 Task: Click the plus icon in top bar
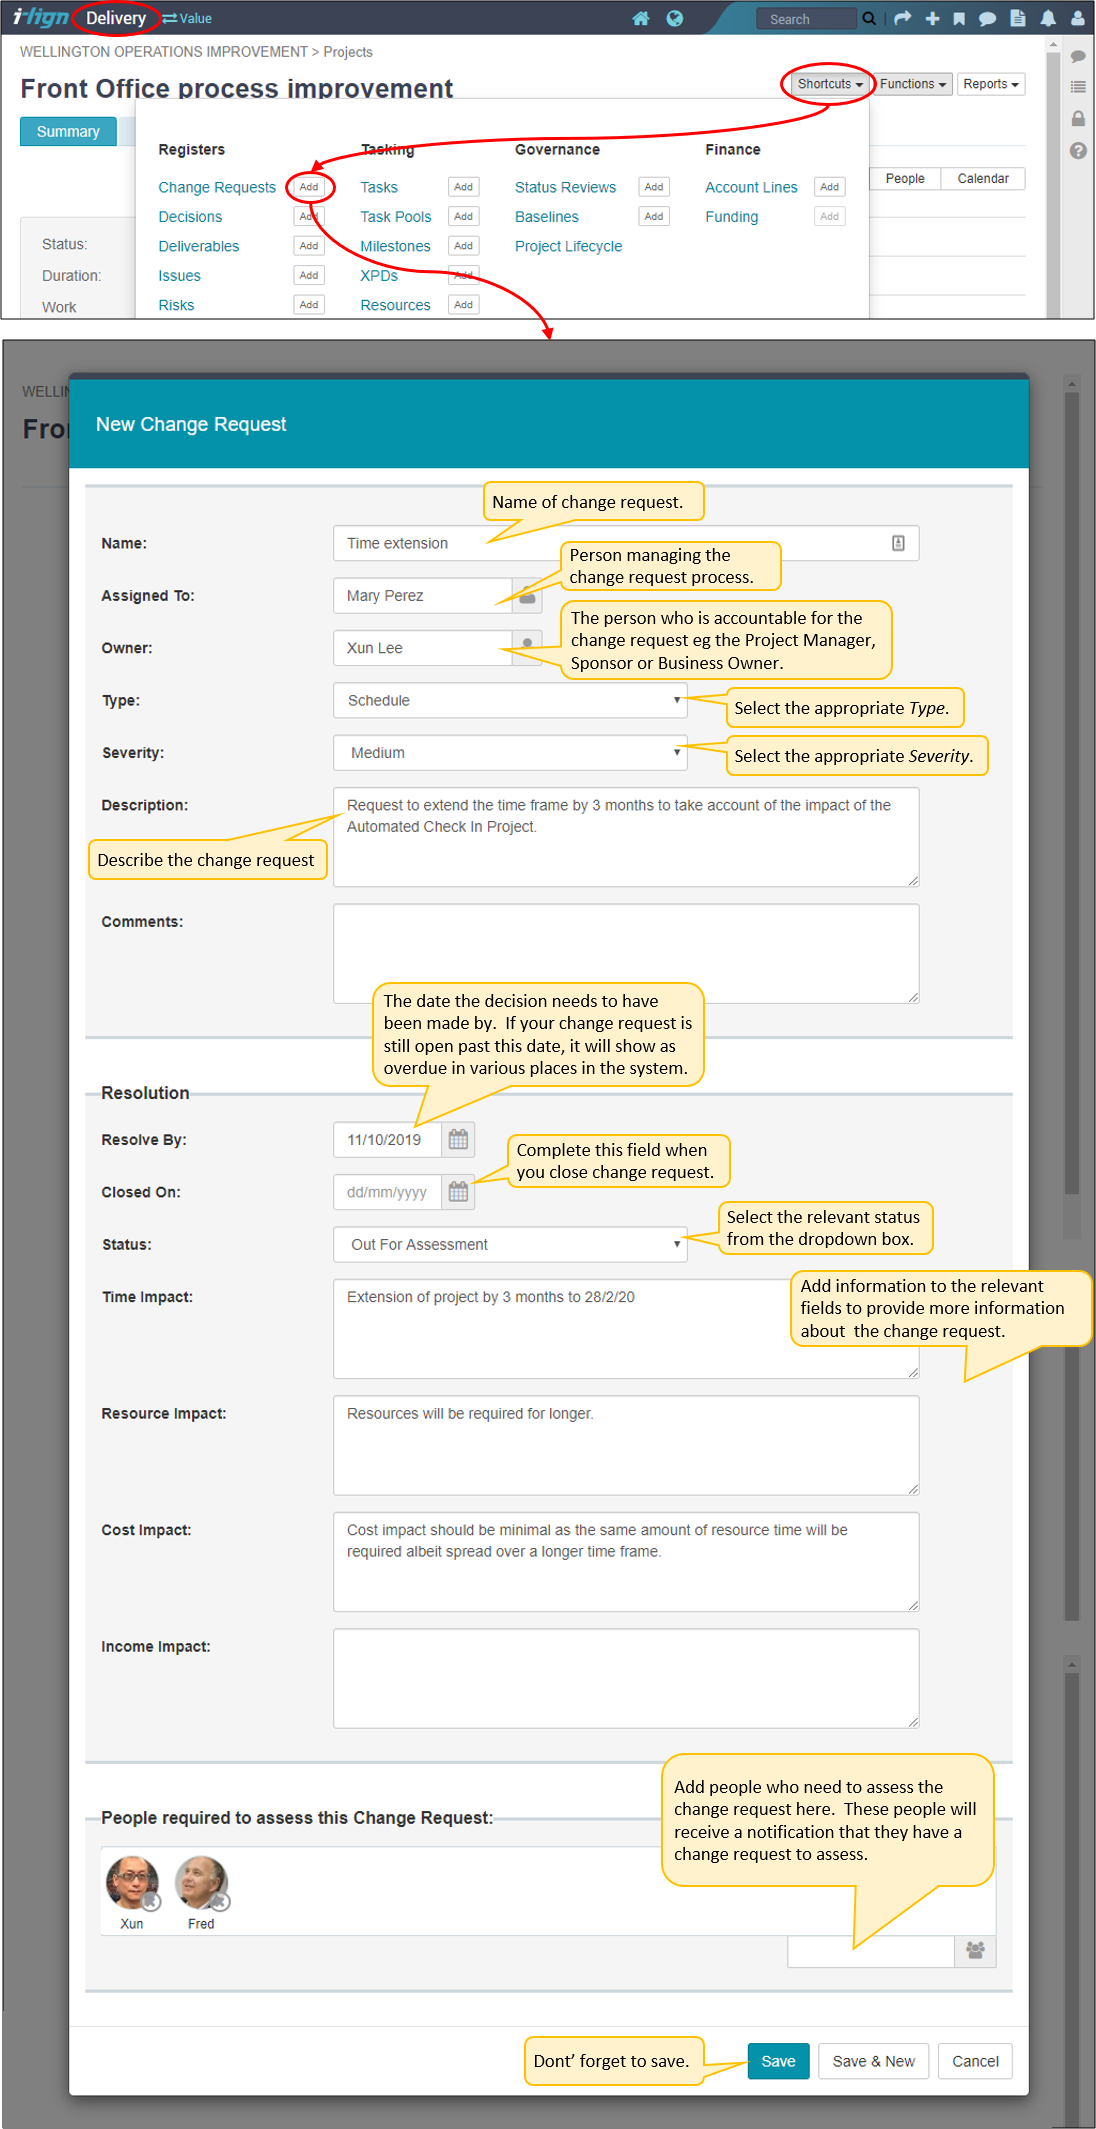(x=933, y=18)
